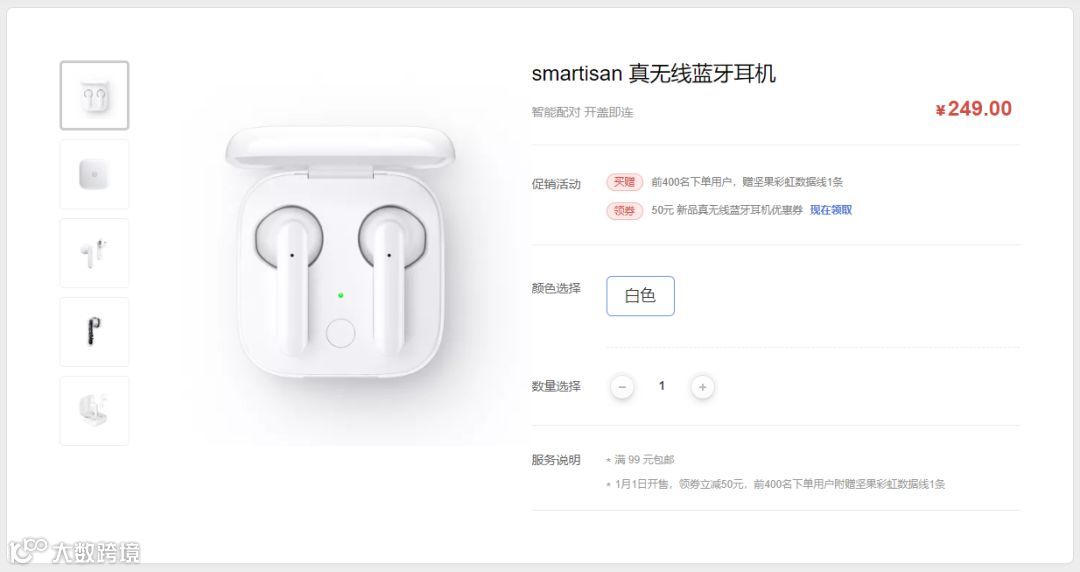Image resolution: width=1080 pixels, height=572 pixels.
Task: View second thumbnail showing closed case
Action: coord(94,174)
